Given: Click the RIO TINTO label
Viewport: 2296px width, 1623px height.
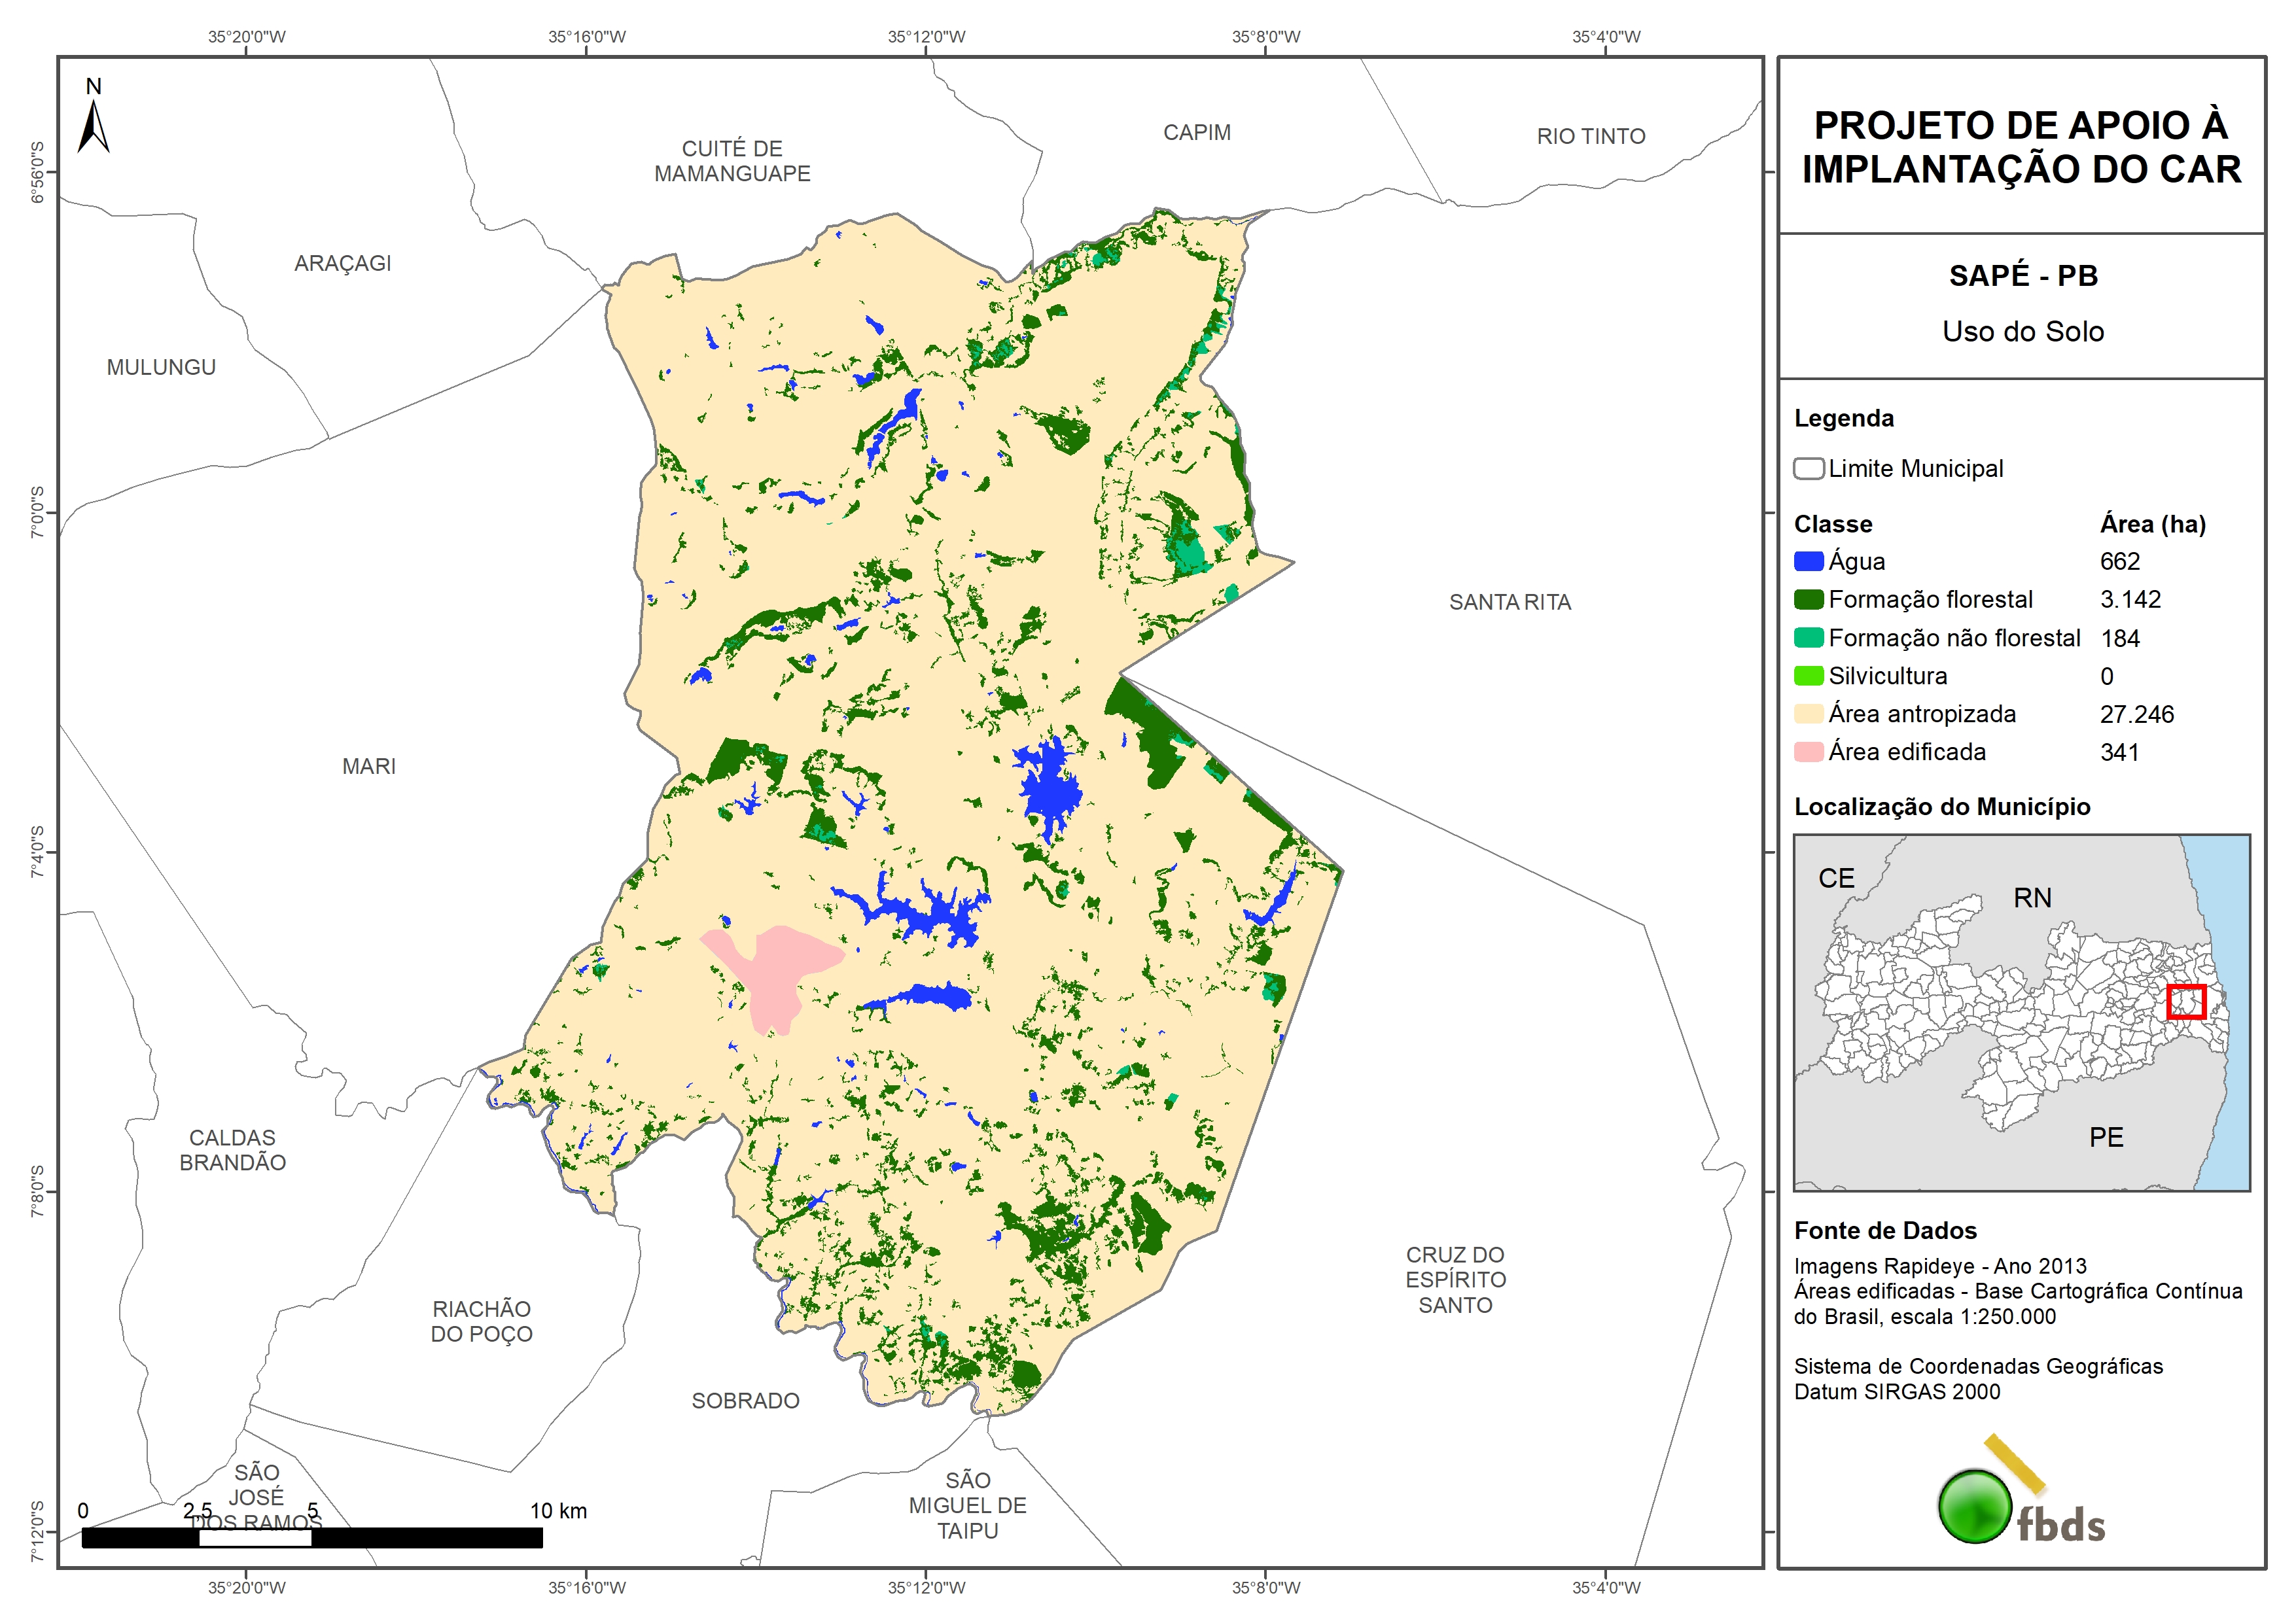Looking at the screenshot, I should coord(1590,136).
